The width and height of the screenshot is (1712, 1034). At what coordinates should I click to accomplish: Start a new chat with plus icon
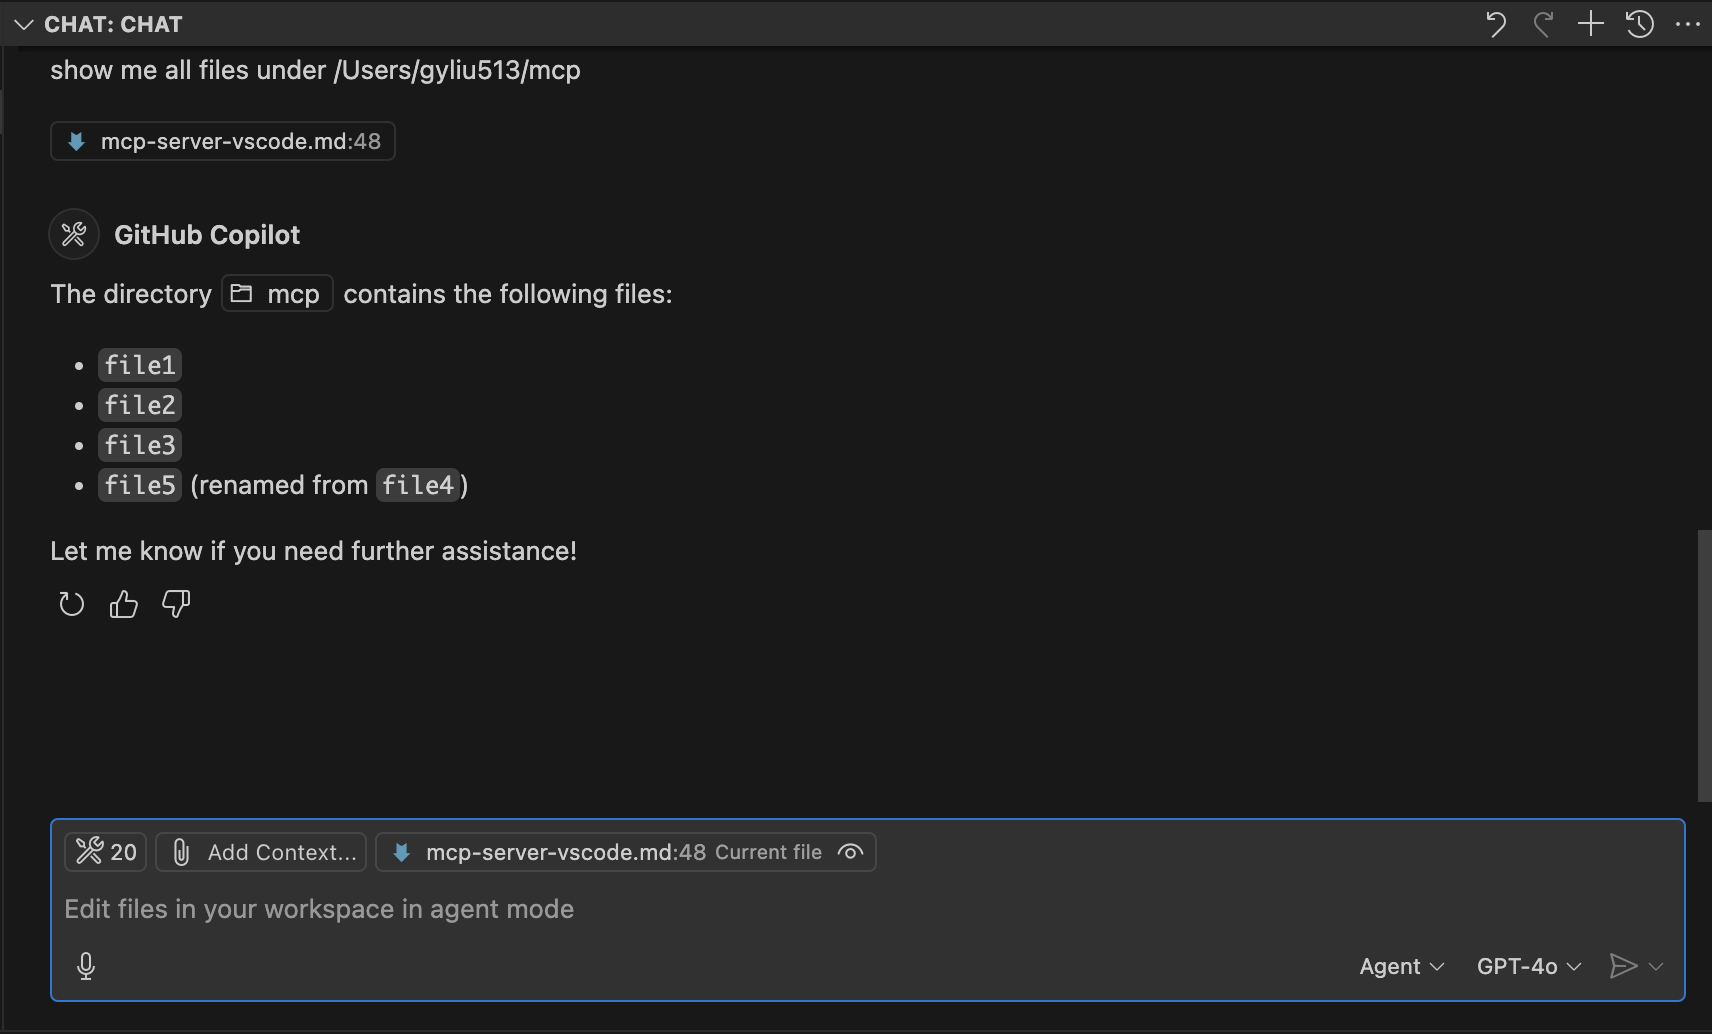coord(1590,24)
